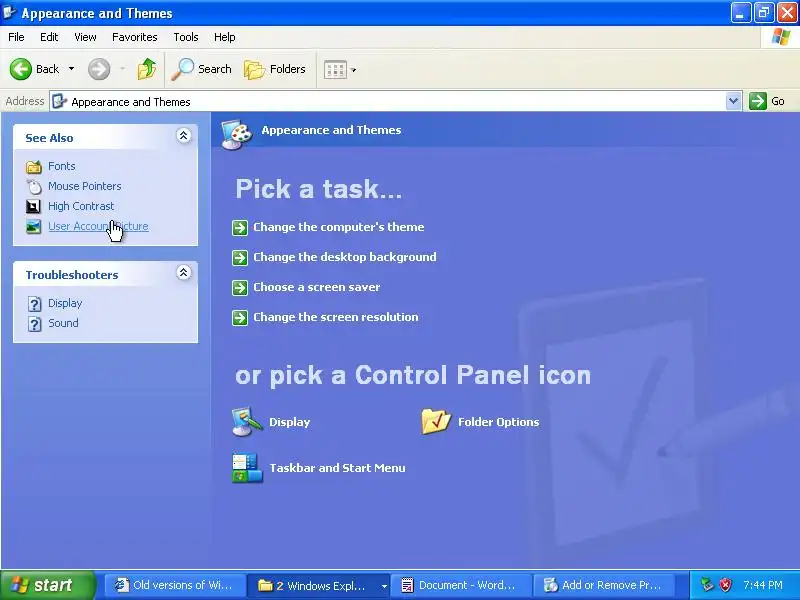This screenshot has width=800, height=600.
Task: Click arrow icon beside Change the computer's theme
Action: pos(240,228)
